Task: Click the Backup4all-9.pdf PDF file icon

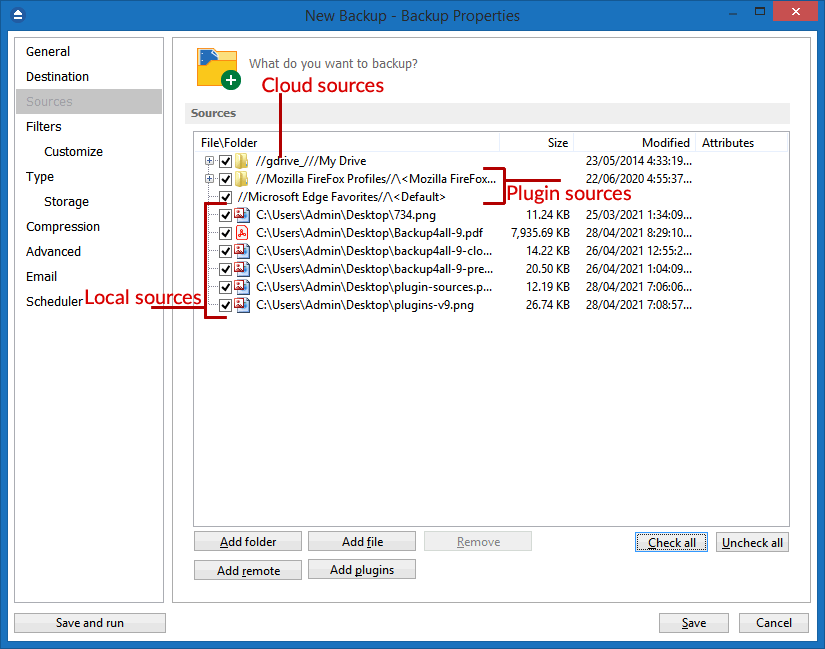Action: point(242,233)
